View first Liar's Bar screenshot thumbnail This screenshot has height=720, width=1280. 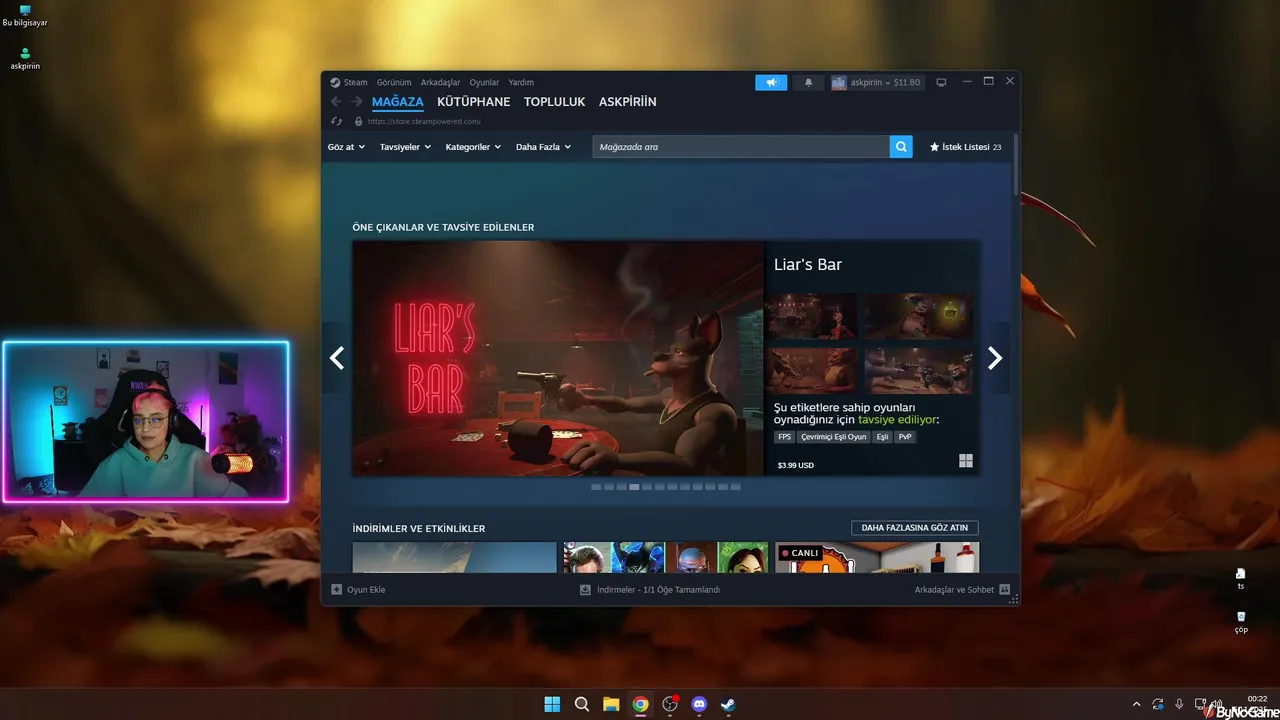pos(812,316)
